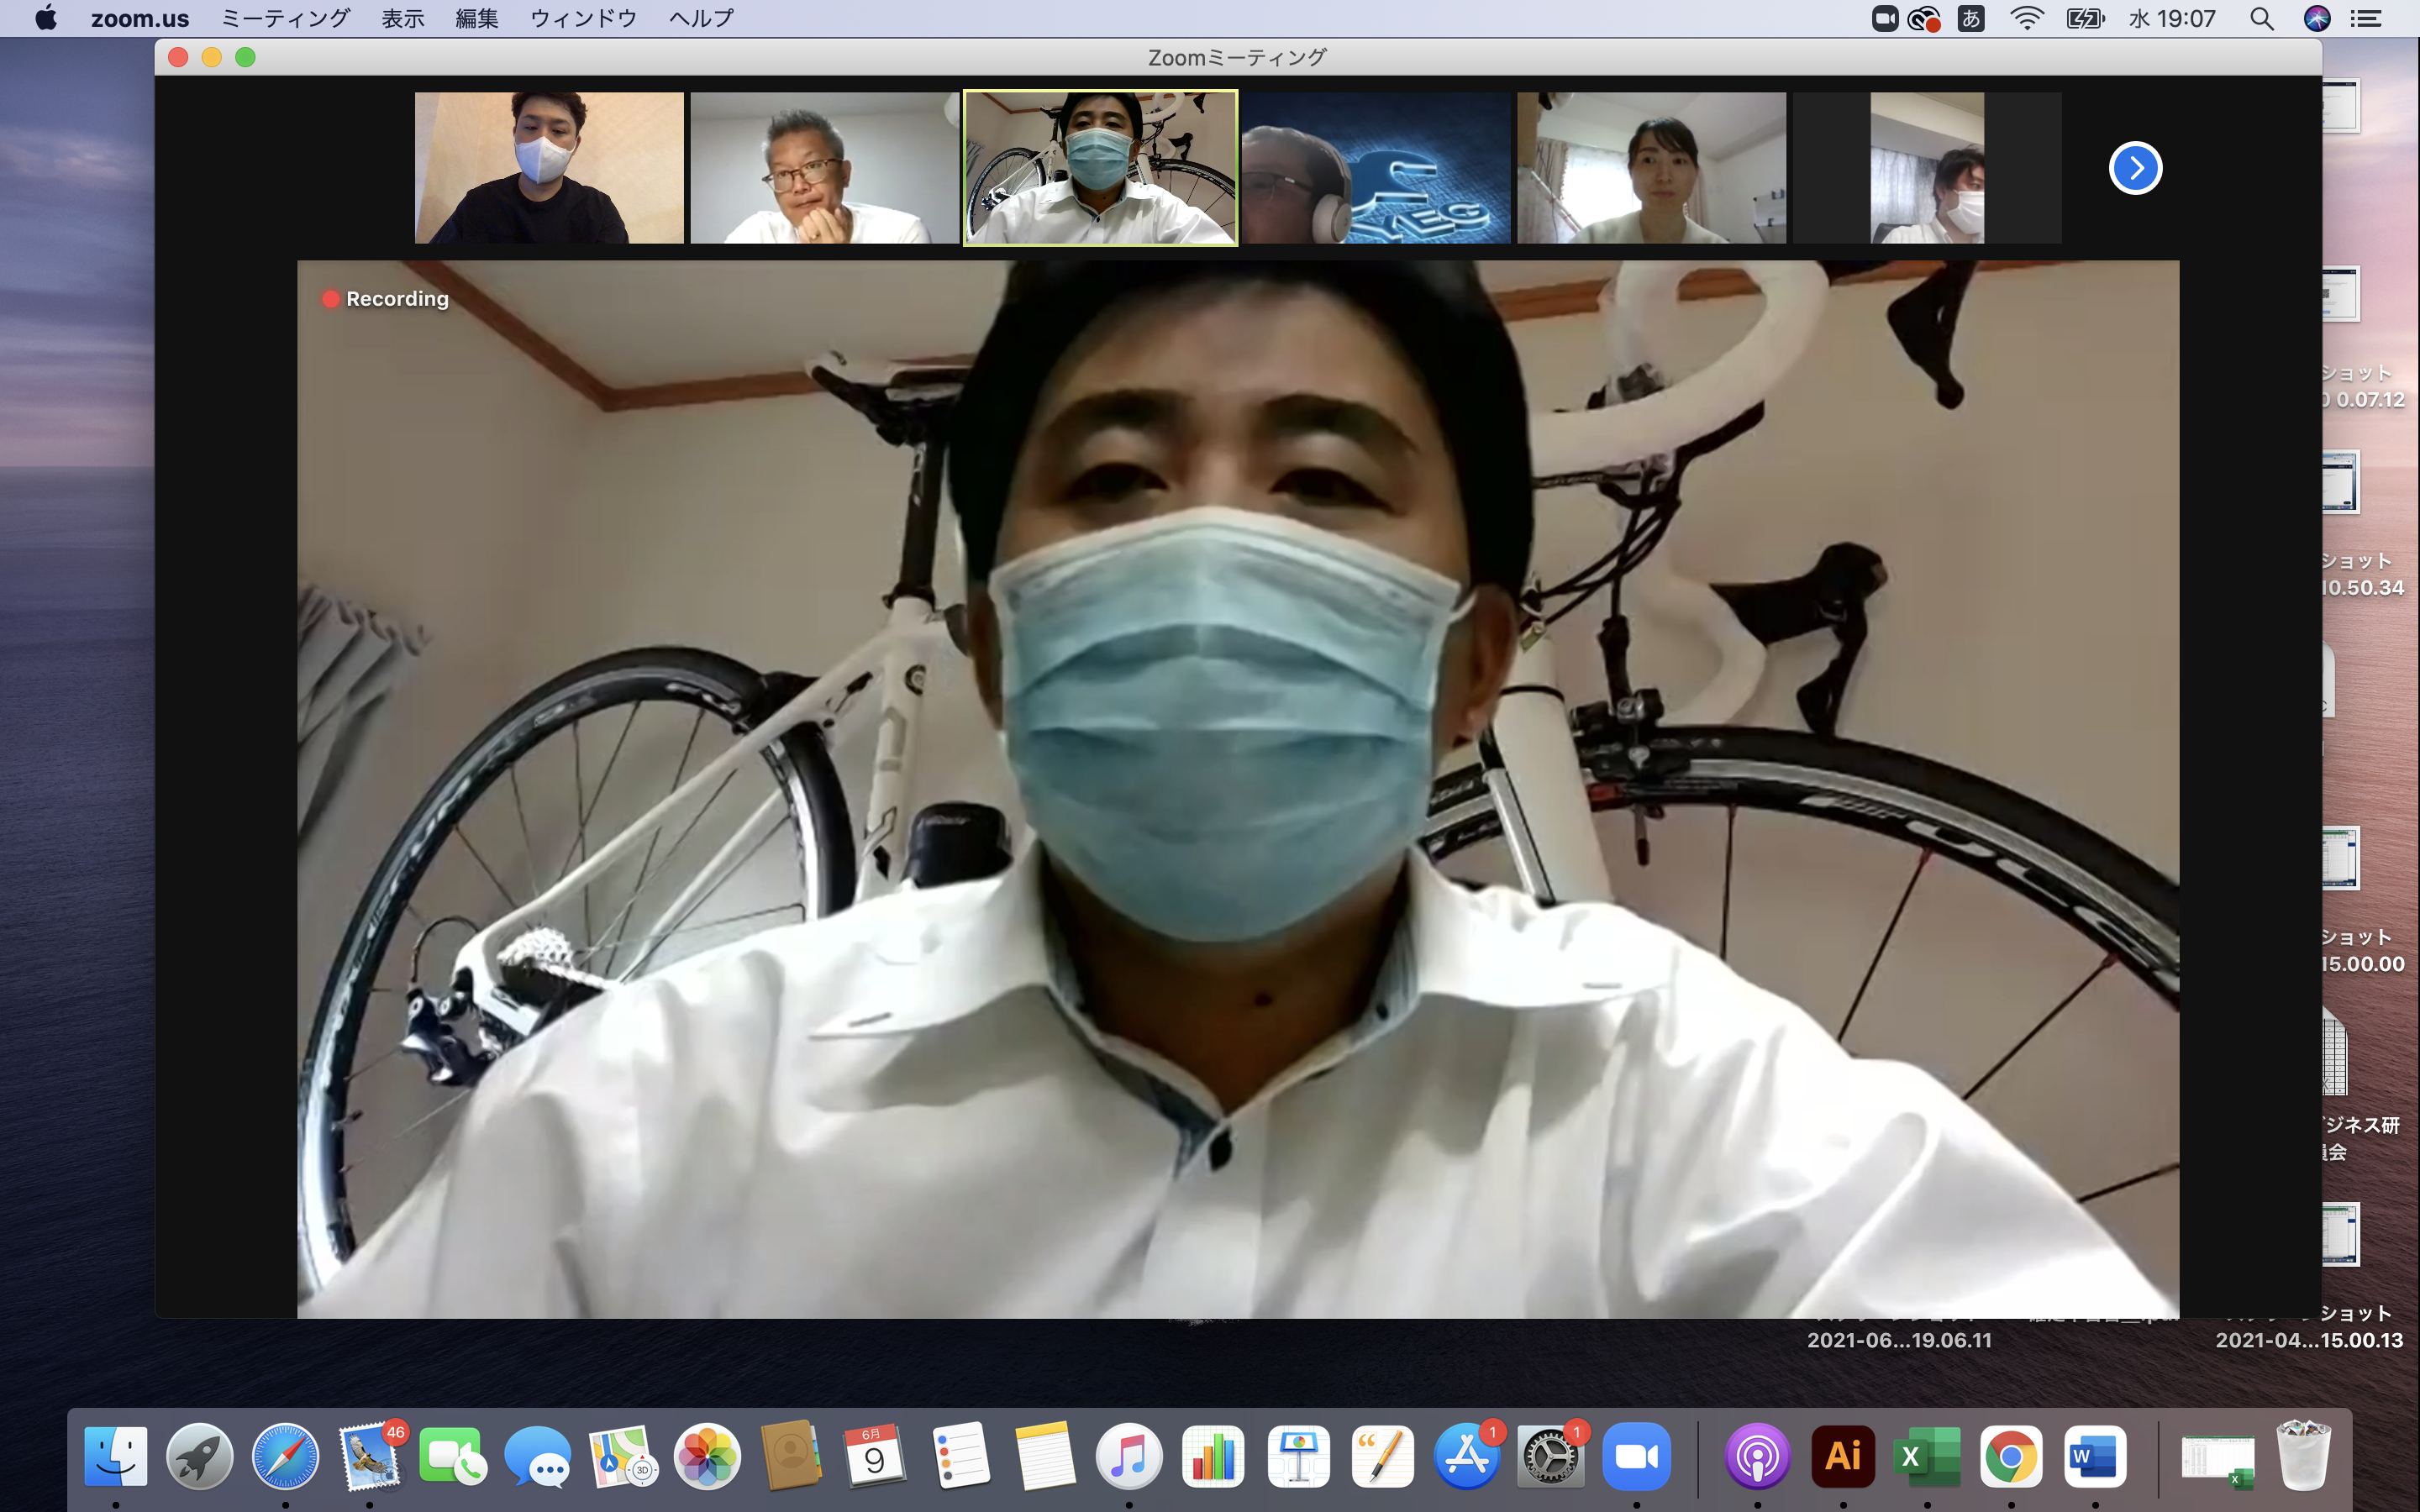The height and width of the screenshot is (1512, 2420).
Task: Open System Preferences from the dock
Action: click(1551, 1457)
